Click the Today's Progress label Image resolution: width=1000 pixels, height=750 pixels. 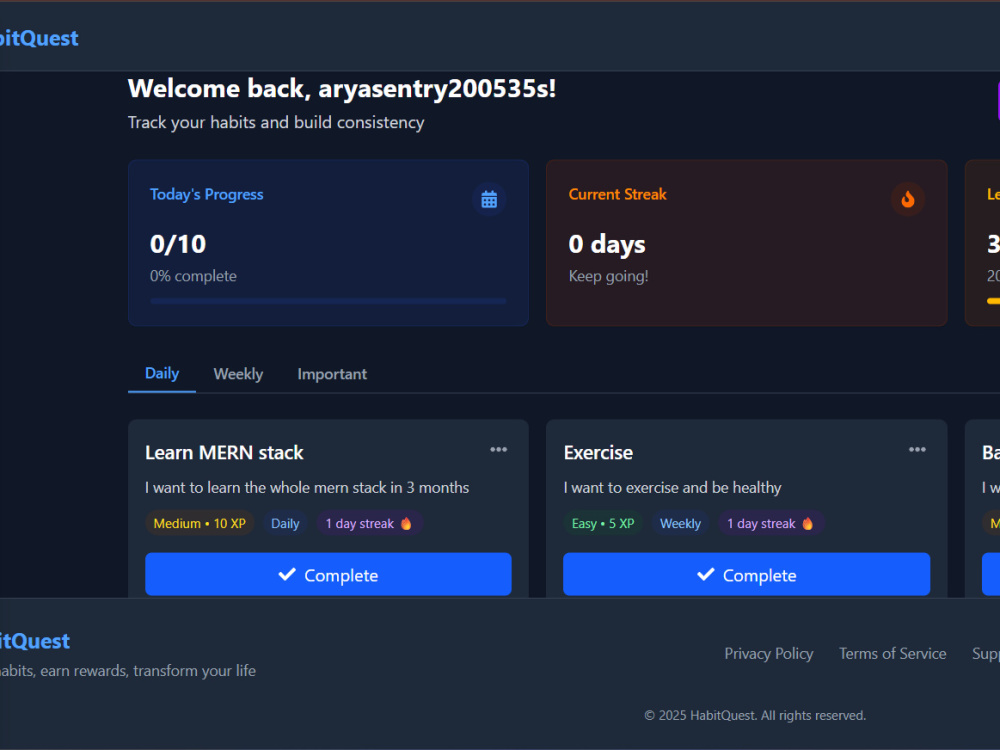207,195
